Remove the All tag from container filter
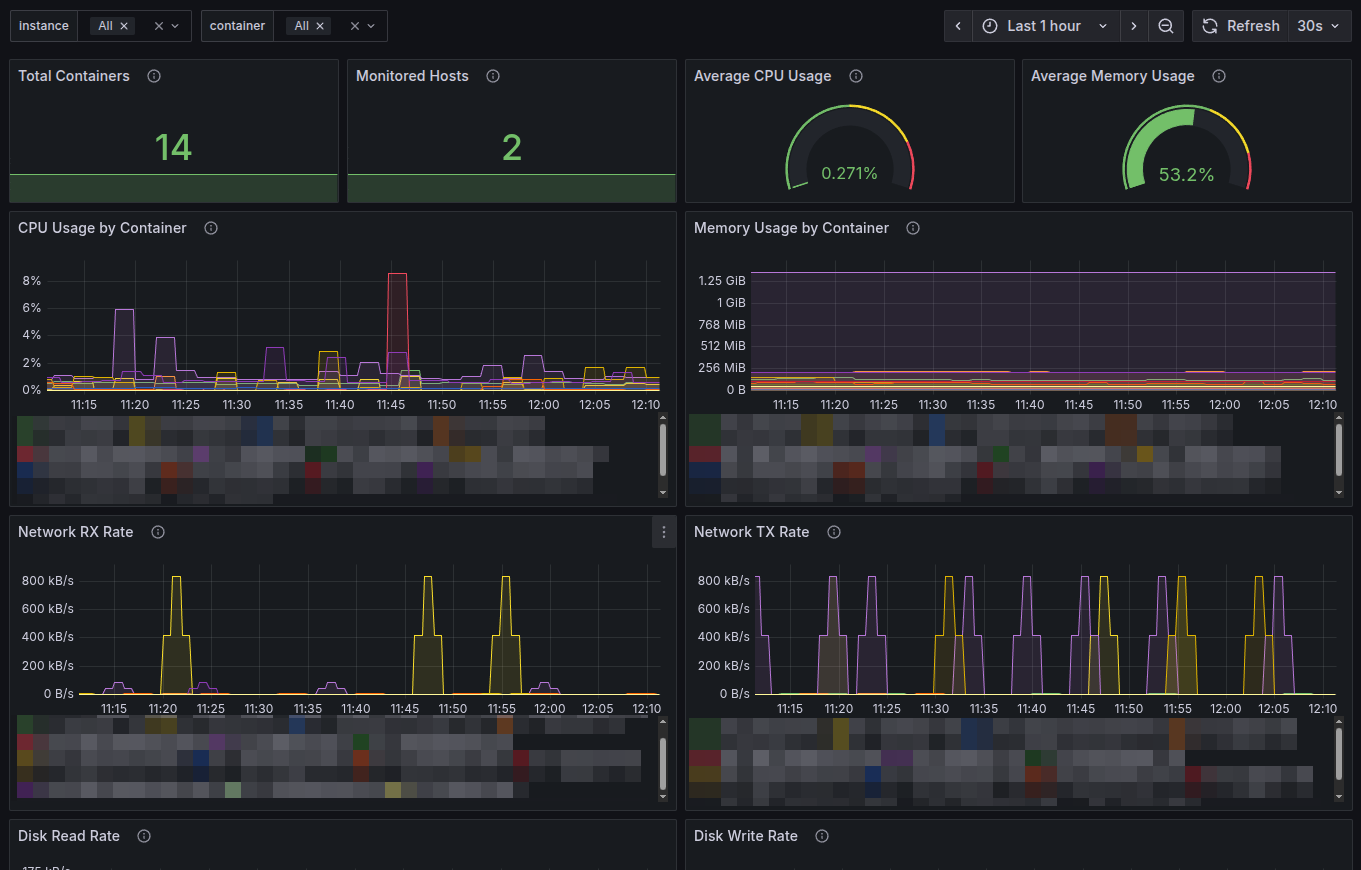Viewport: 1361px width, 870px height. click(320, 25)
